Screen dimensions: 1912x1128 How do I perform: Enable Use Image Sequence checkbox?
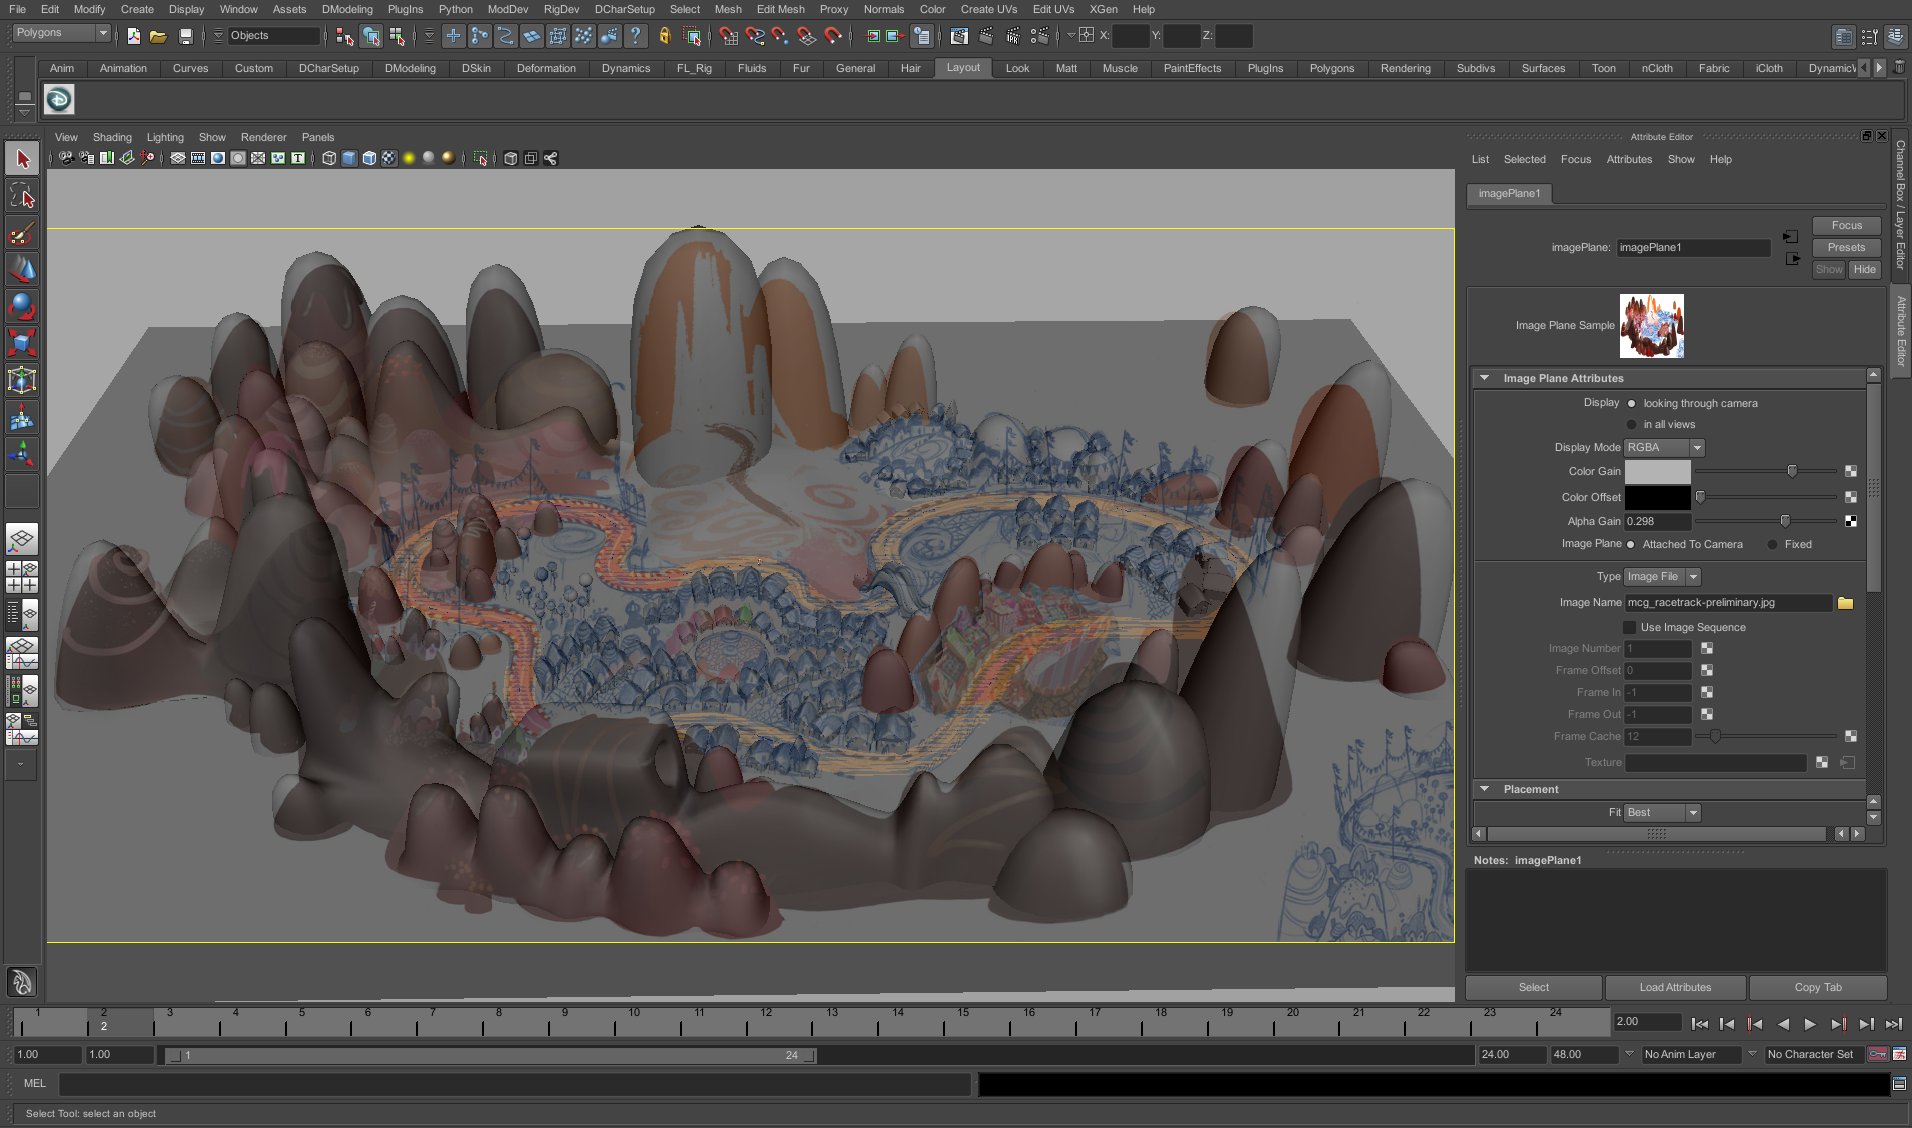click(x=1629, y=627)
